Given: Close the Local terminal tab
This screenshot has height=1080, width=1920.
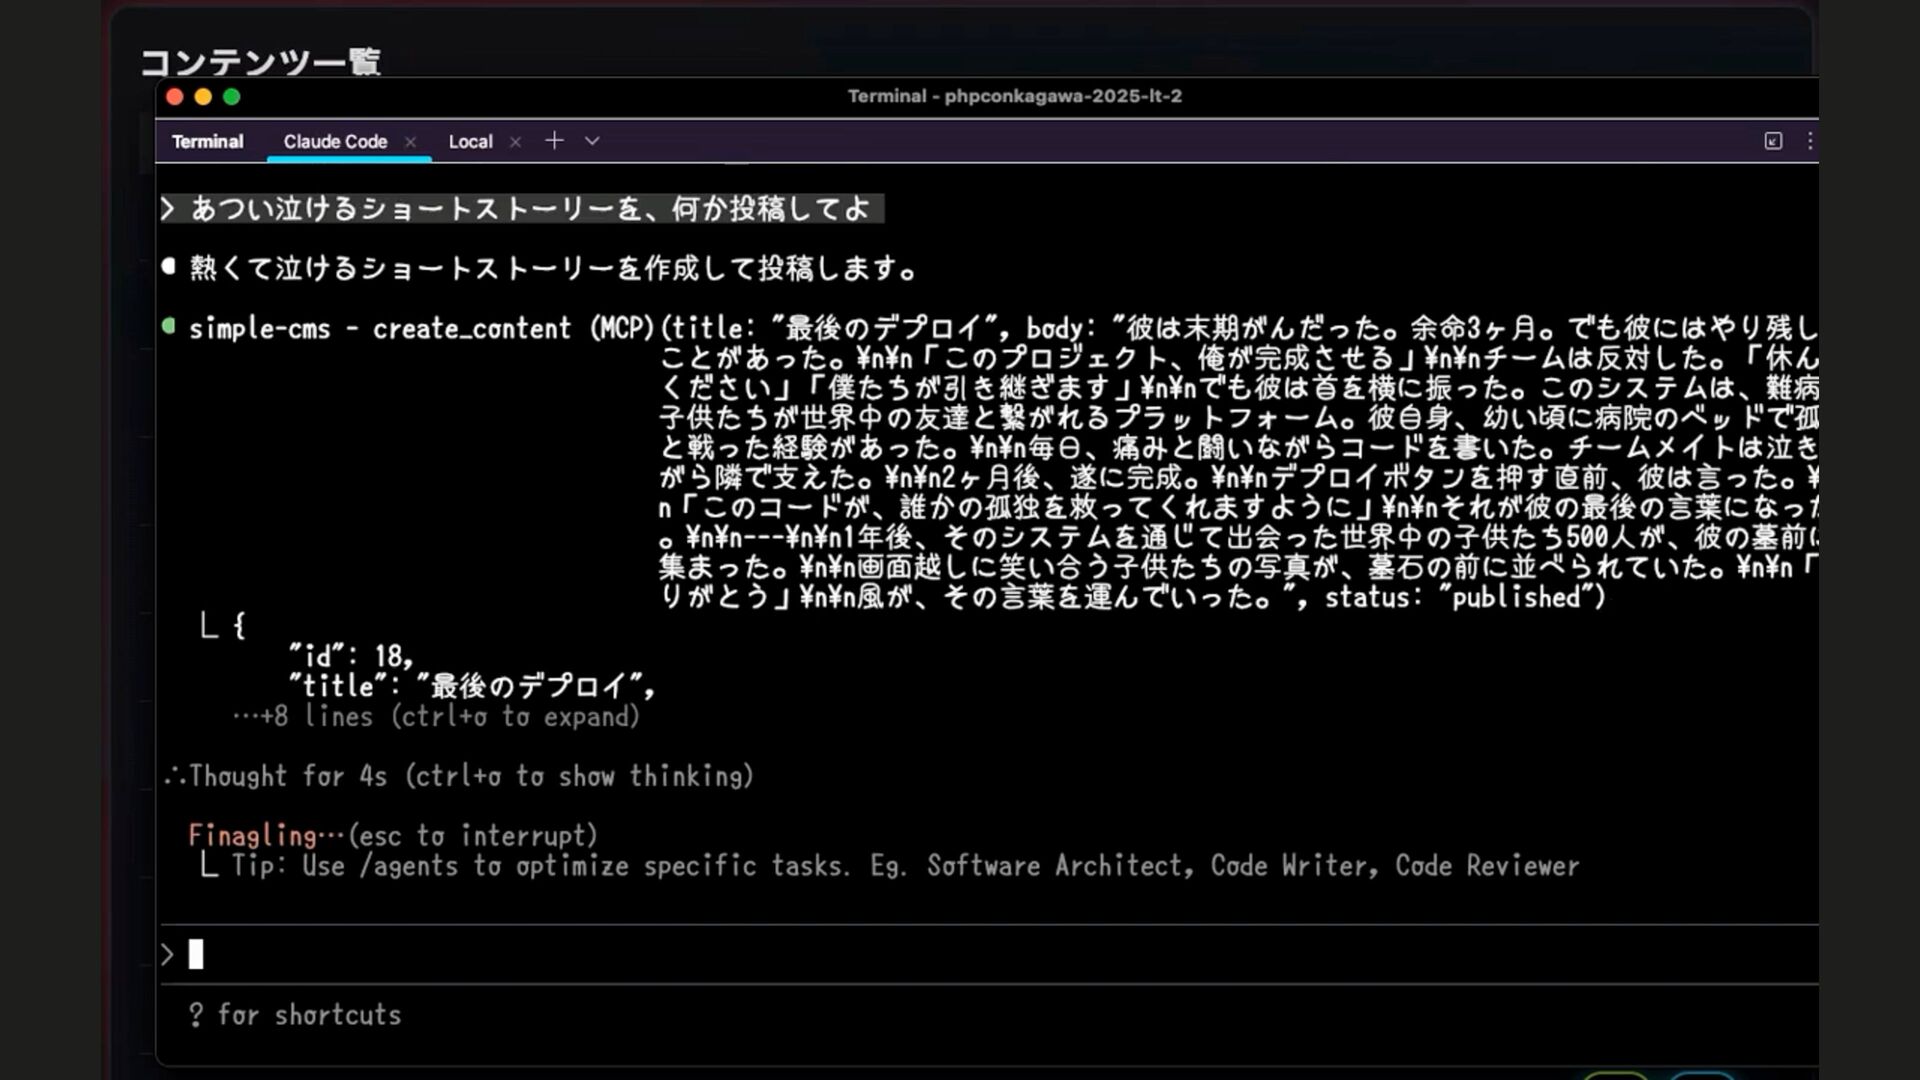Looking at the screenshot, I should tap(515, 142).
